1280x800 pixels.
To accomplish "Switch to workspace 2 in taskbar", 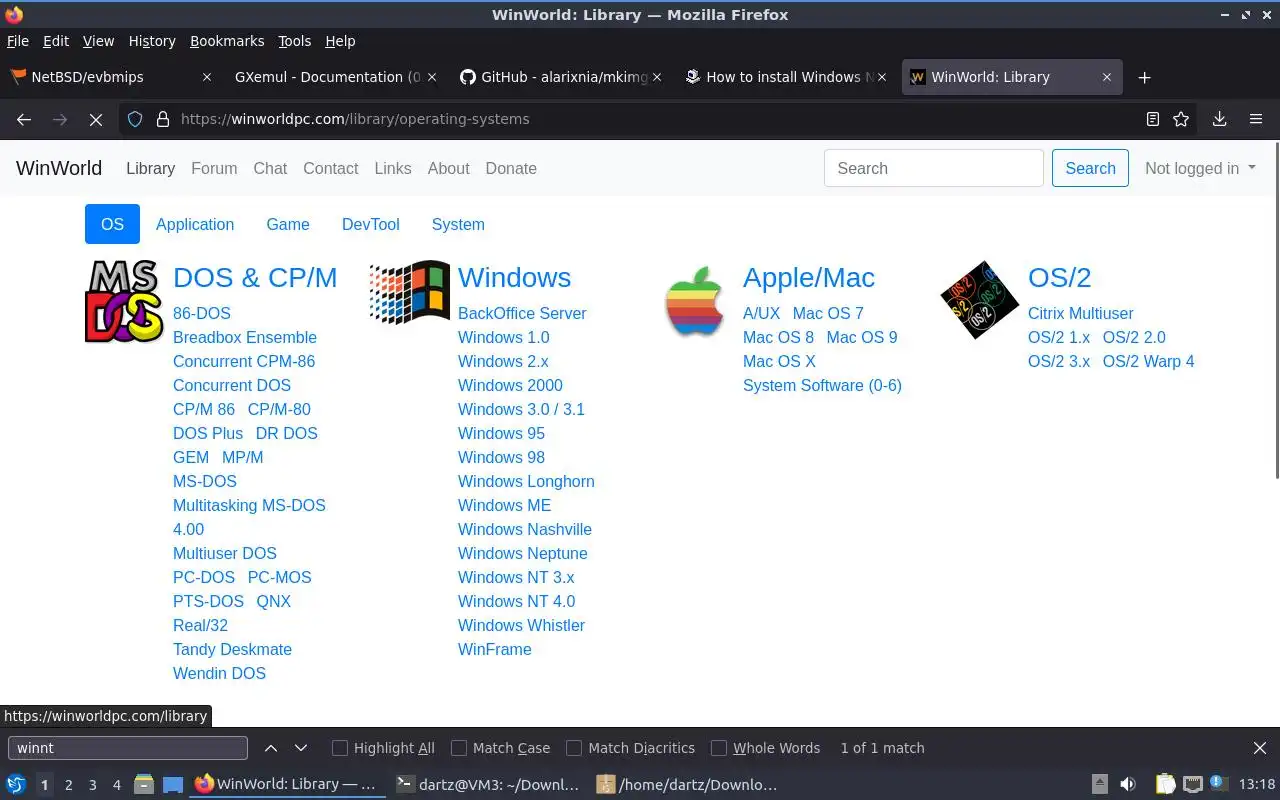I will pyautogui.click(x=69, y=785).
